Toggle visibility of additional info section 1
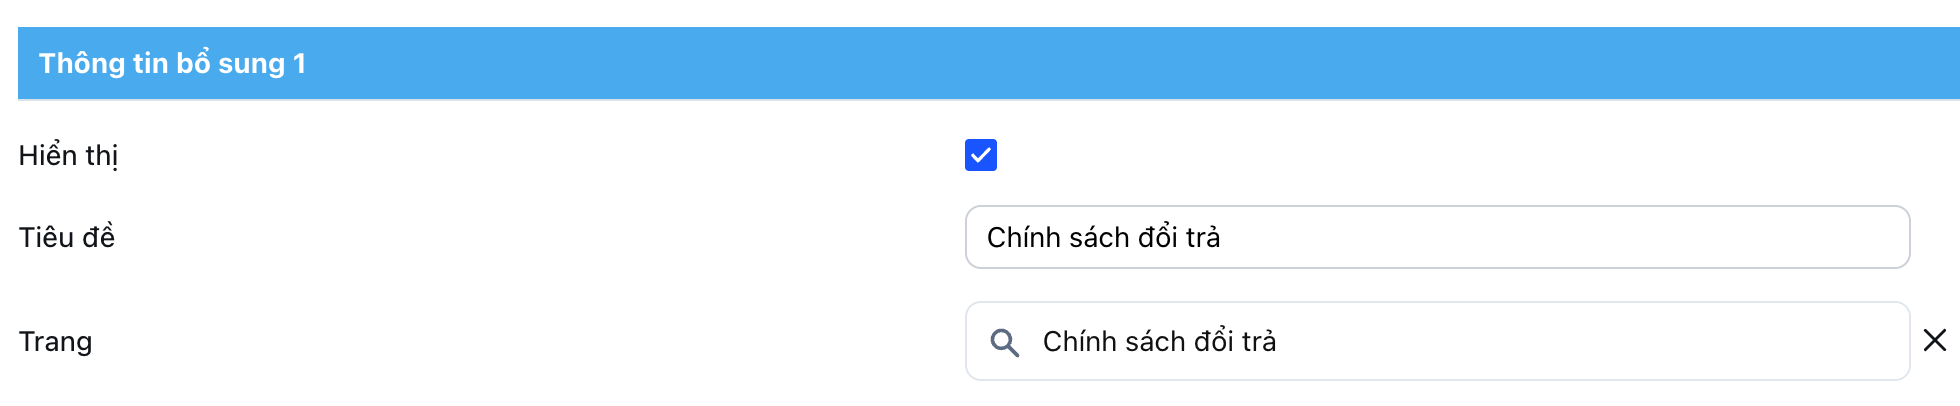1960x406 pixels. pos(980,155)
